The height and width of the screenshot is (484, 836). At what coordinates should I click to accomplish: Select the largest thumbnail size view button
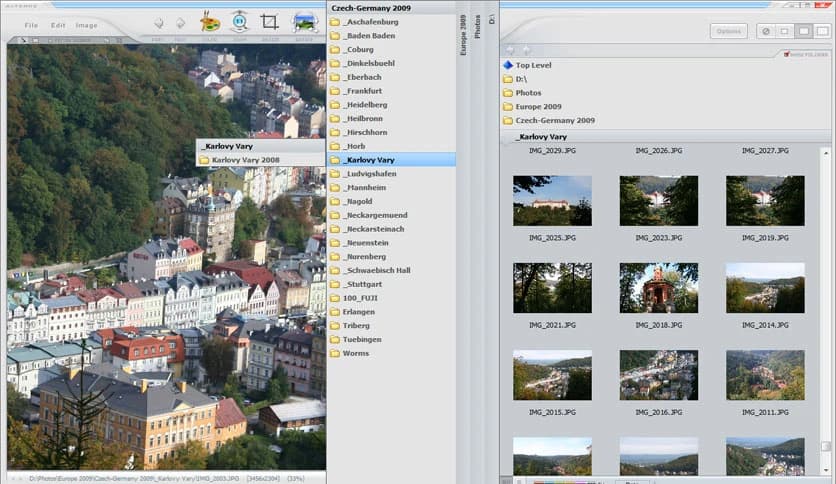pyautogui.click(x=820, y=31)
